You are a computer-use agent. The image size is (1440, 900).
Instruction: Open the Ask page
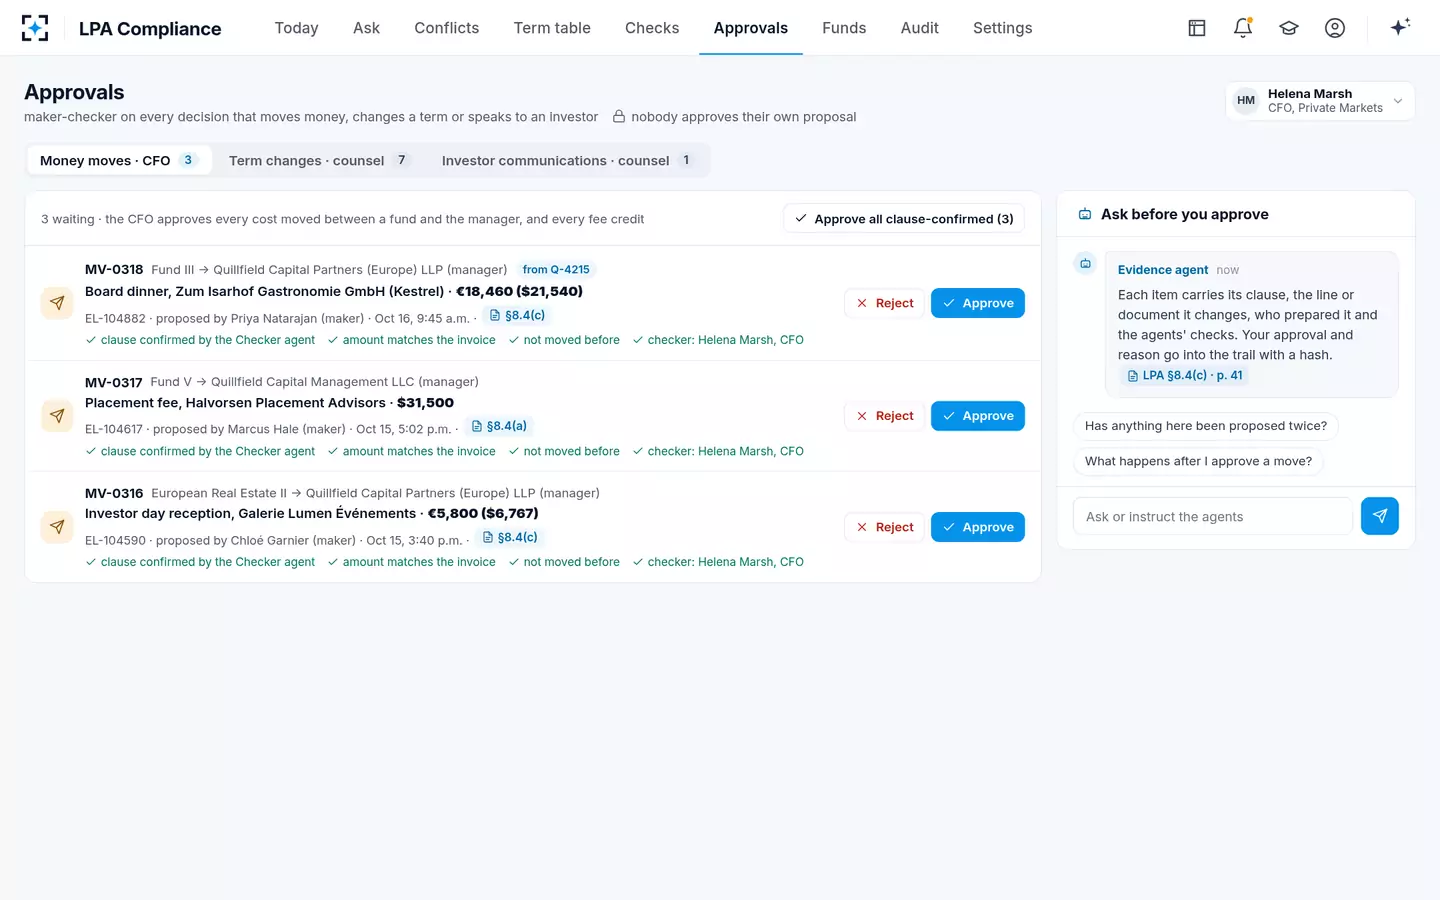tap(366, 28)
